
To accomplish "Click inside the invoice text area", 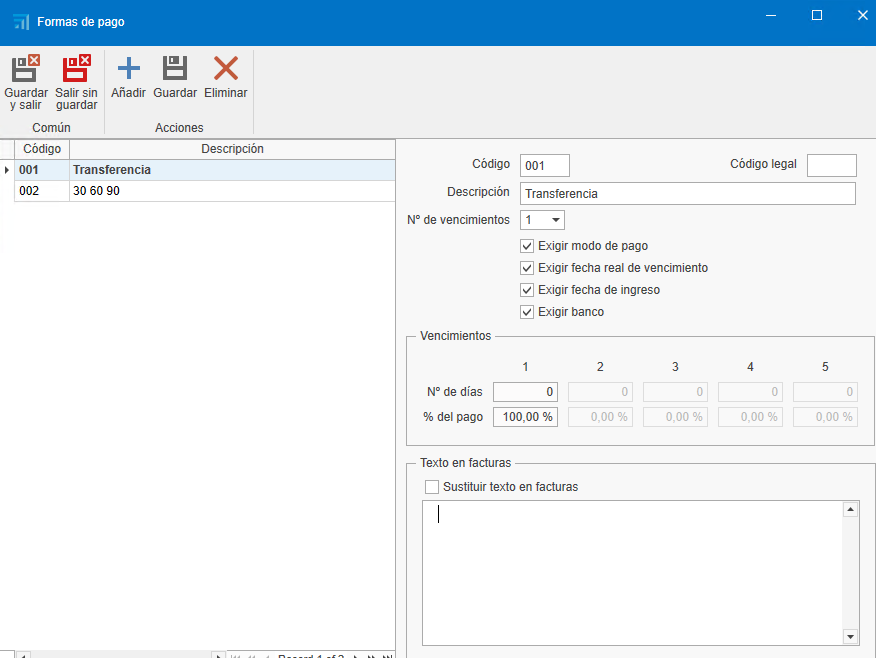I will click(x=632, y=573).
